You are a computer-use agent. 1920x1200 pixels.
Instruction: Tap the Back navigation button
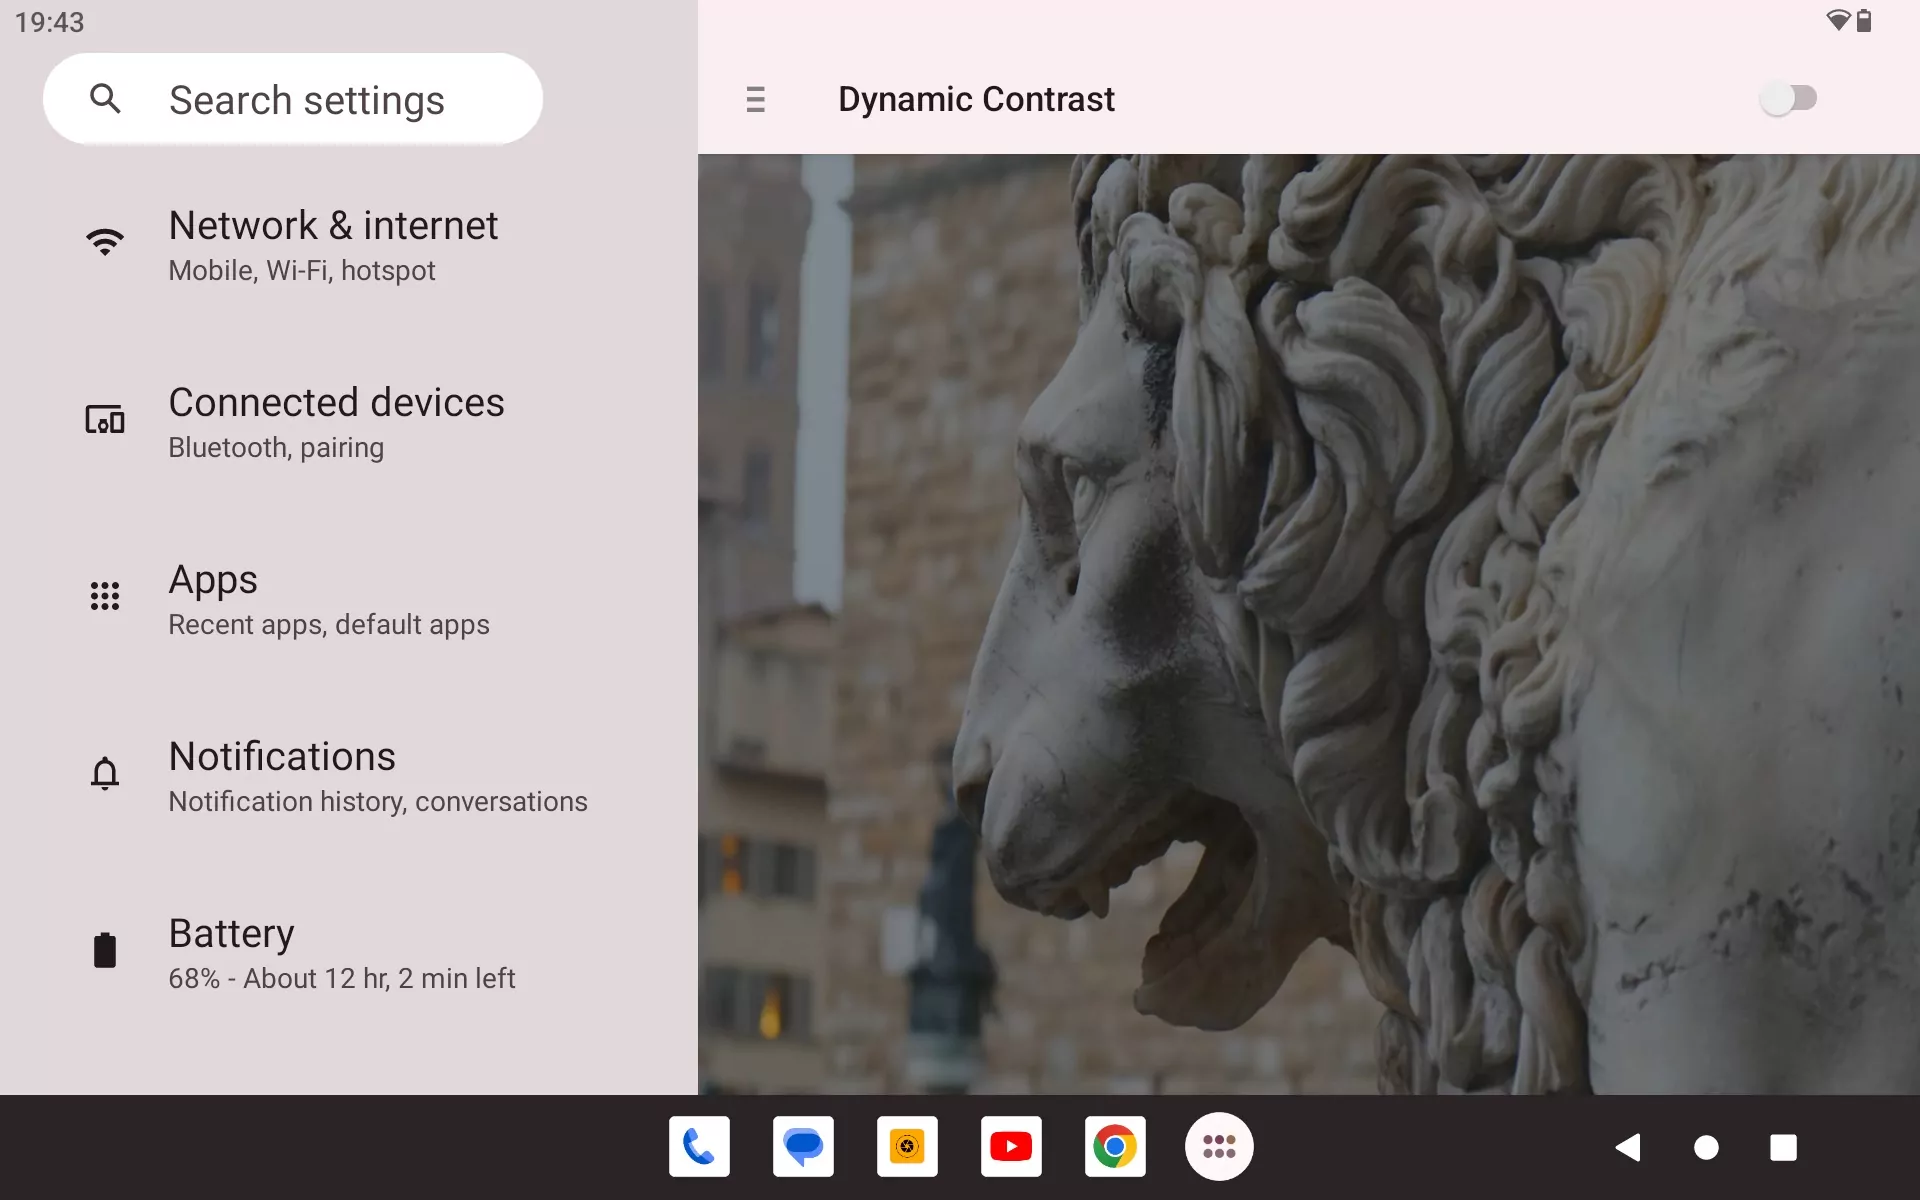pyautogui.click(x=1628, y=1147)
